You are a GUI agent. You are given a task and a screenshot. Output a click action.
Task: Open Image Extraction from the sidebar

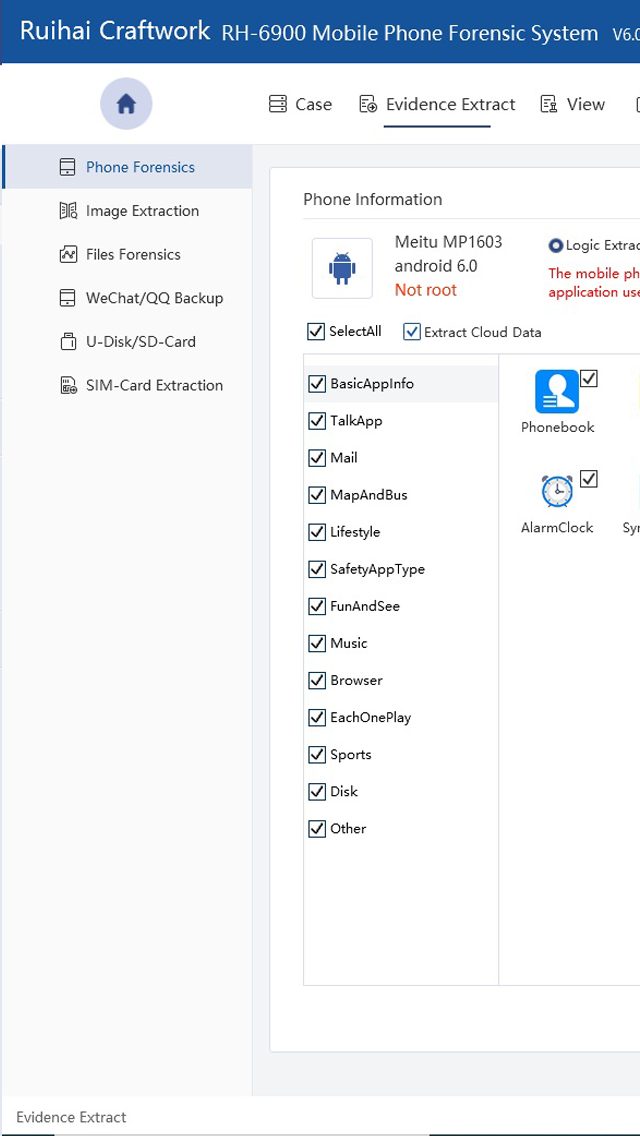coord(141,211)
